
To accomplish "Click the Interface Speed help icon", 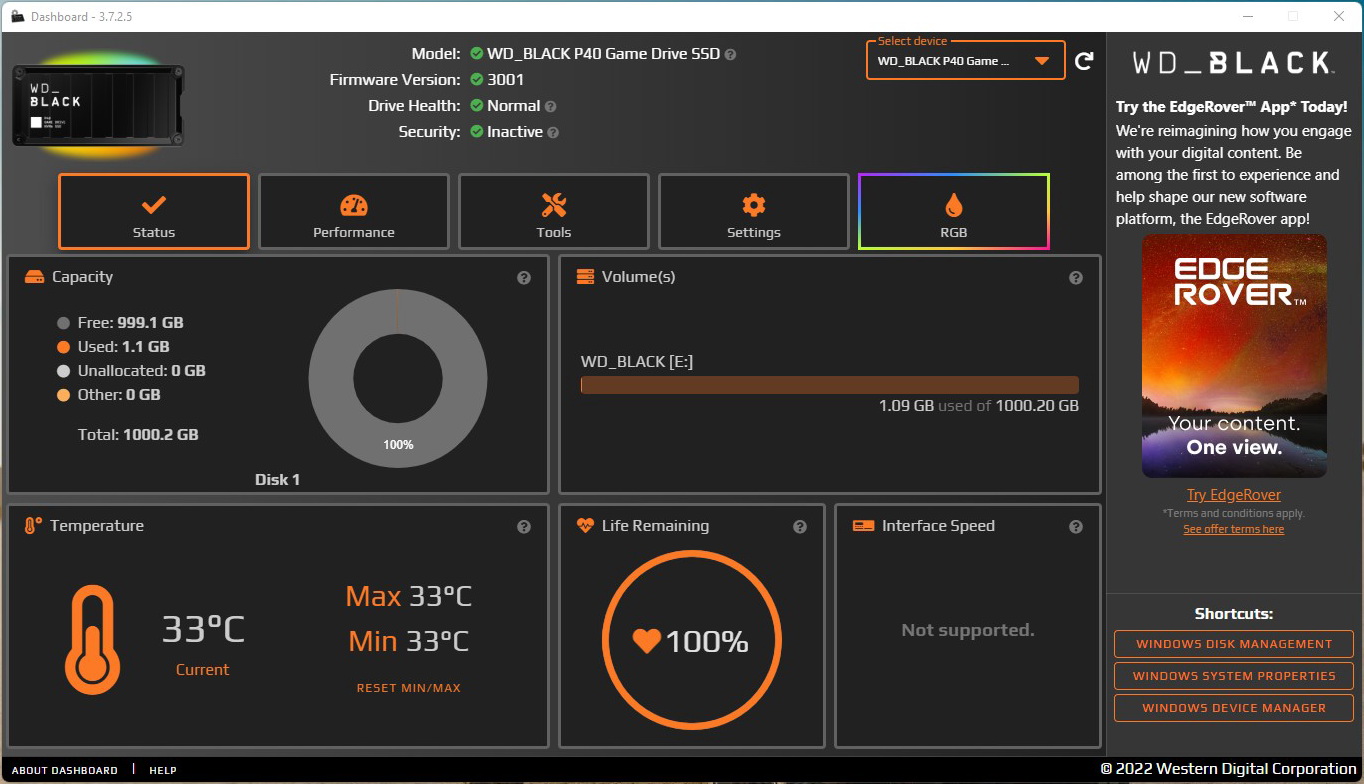I will (x=1076, y=526).
